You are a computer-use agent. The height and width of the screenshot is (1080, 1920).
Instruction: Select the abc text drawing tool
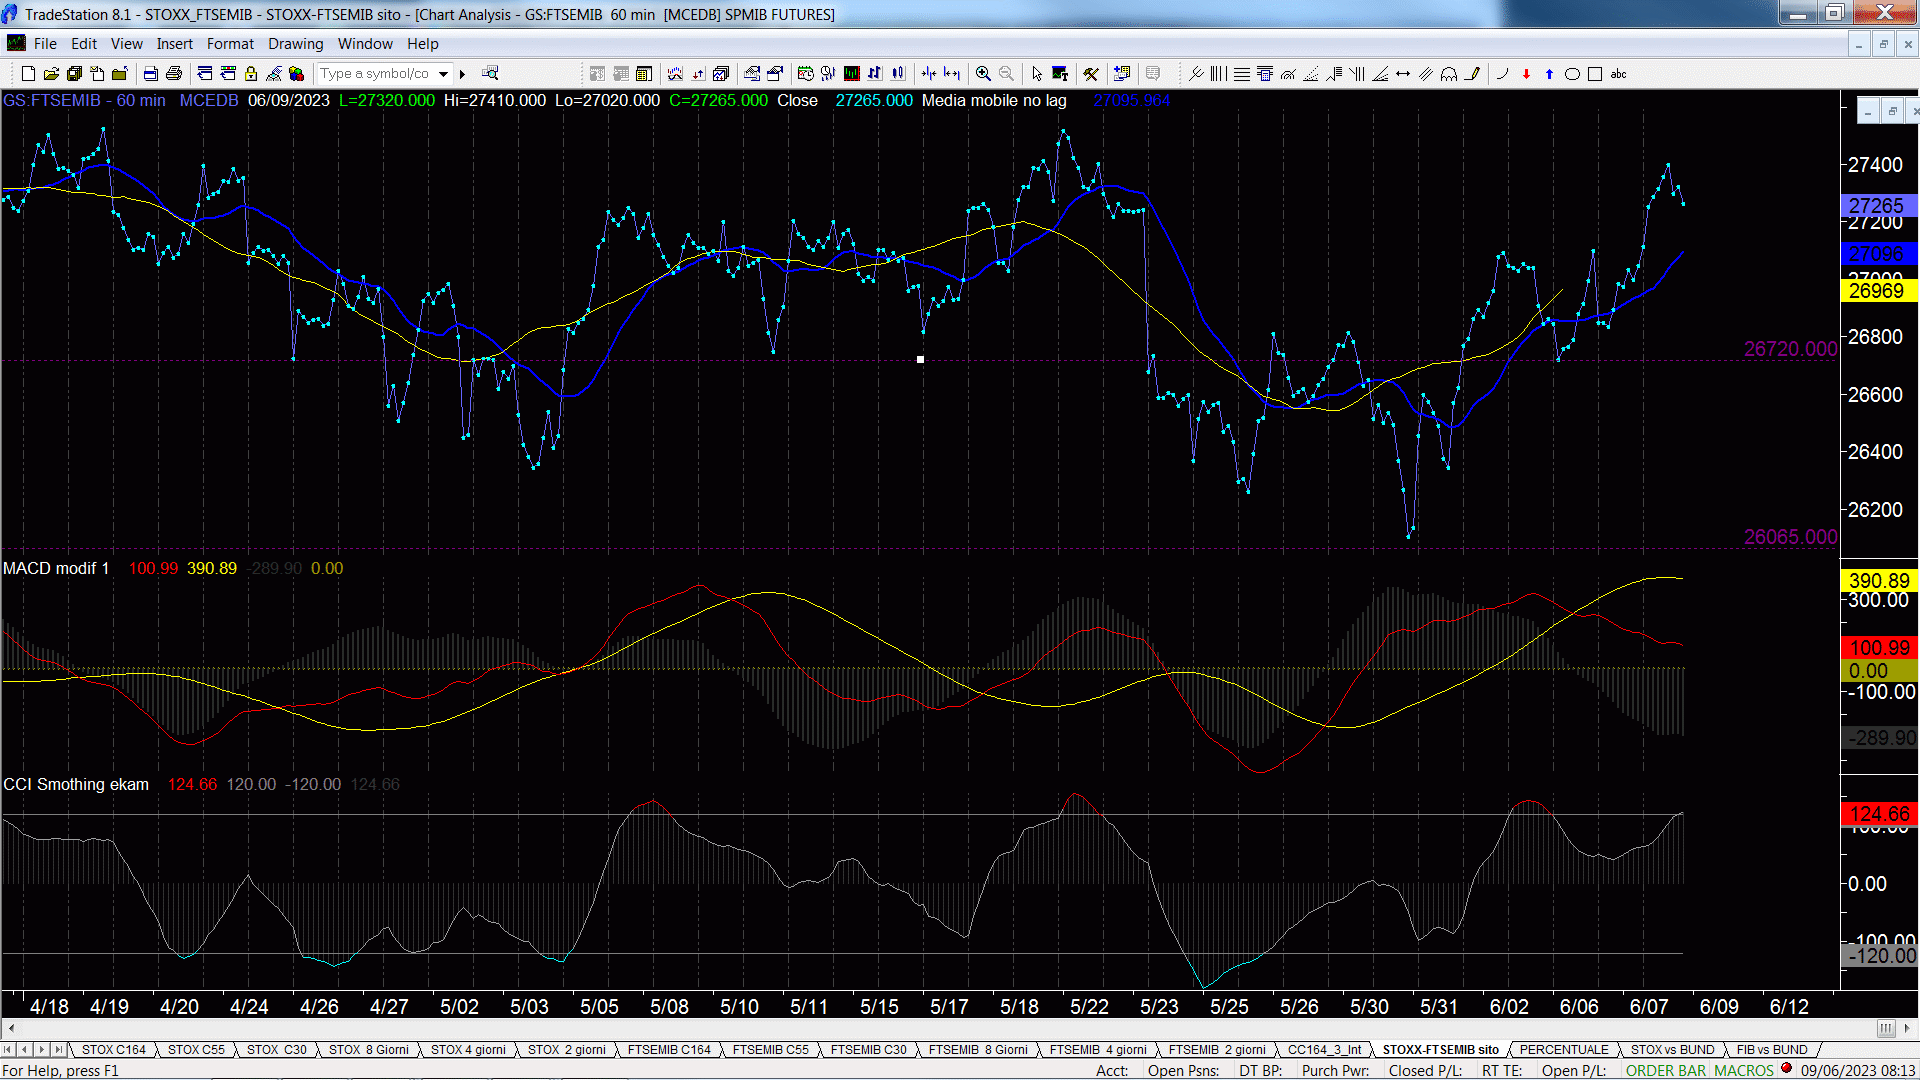[x=1618, y=73]
